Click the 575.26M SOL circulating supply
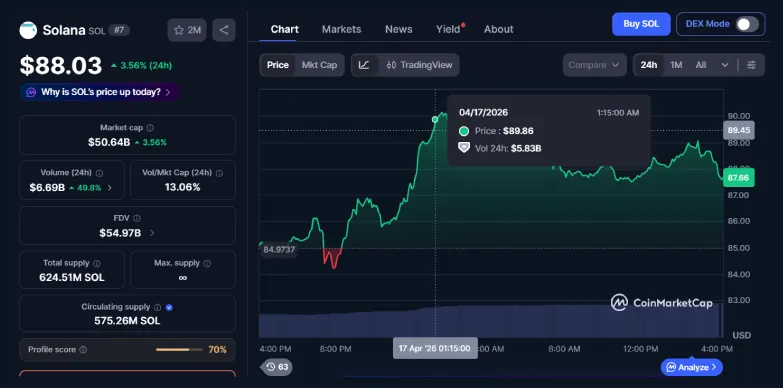The image size is (783, 388). [x=127, y=321]
